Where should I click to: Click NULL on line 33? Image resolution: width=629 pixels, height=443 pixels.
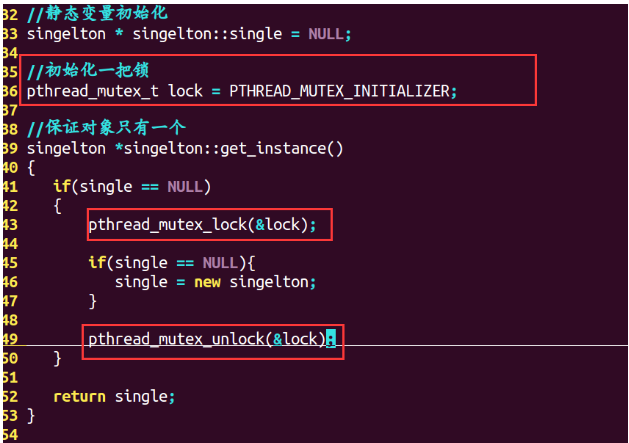click(326, 34)
